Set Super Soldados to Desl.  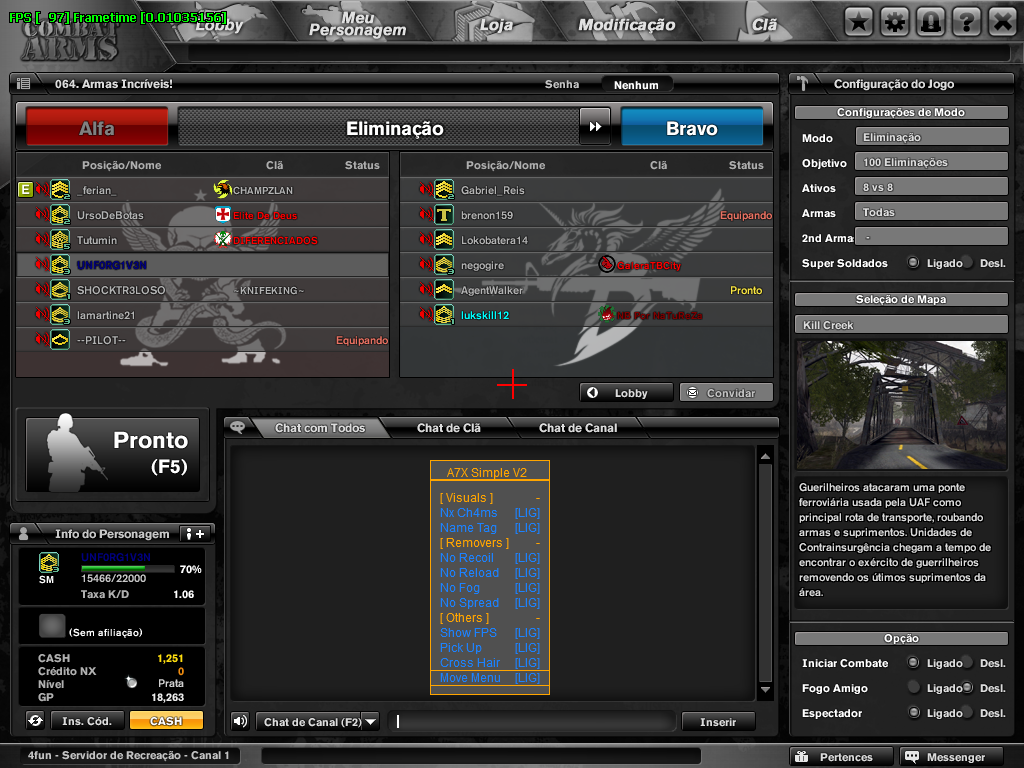(967, 263)
